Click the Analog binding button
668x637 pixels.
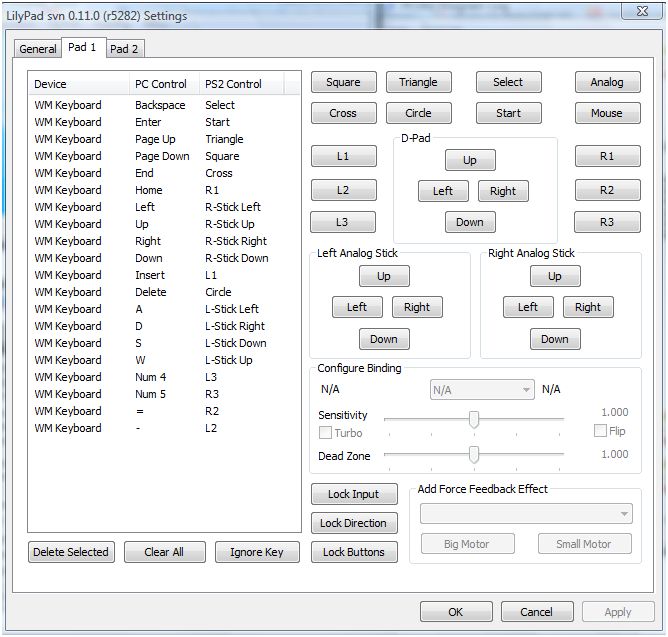[607, 82]
